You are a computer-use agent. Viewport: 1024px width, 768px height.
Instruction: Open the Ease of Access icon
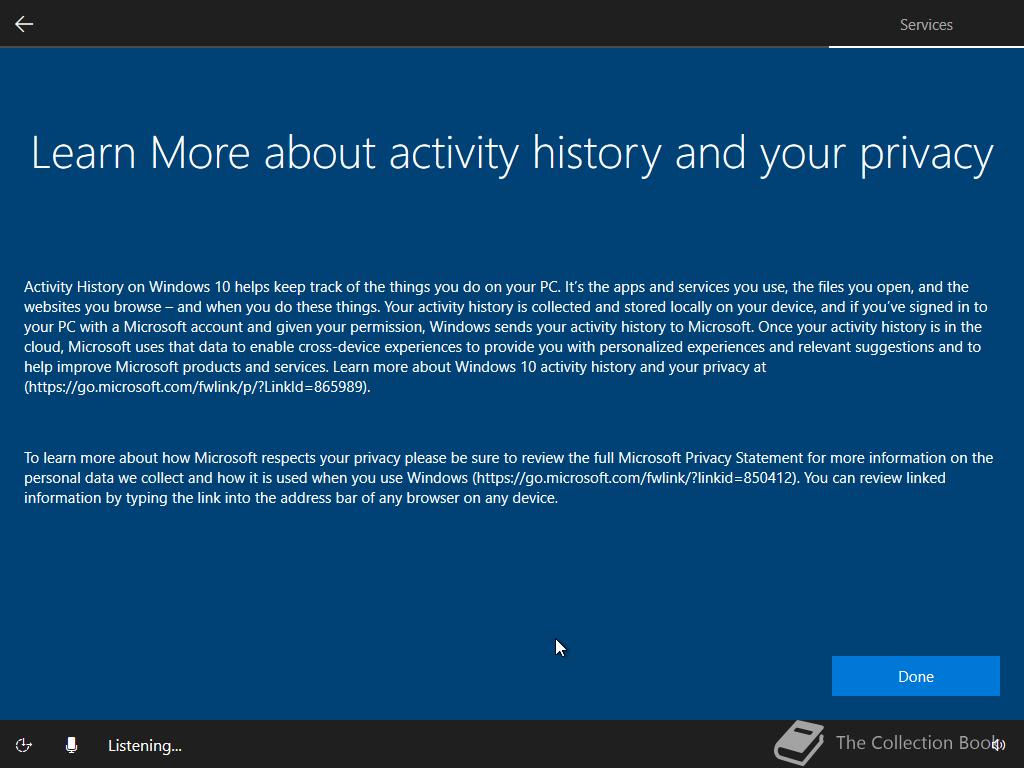[x=24, y=745]
